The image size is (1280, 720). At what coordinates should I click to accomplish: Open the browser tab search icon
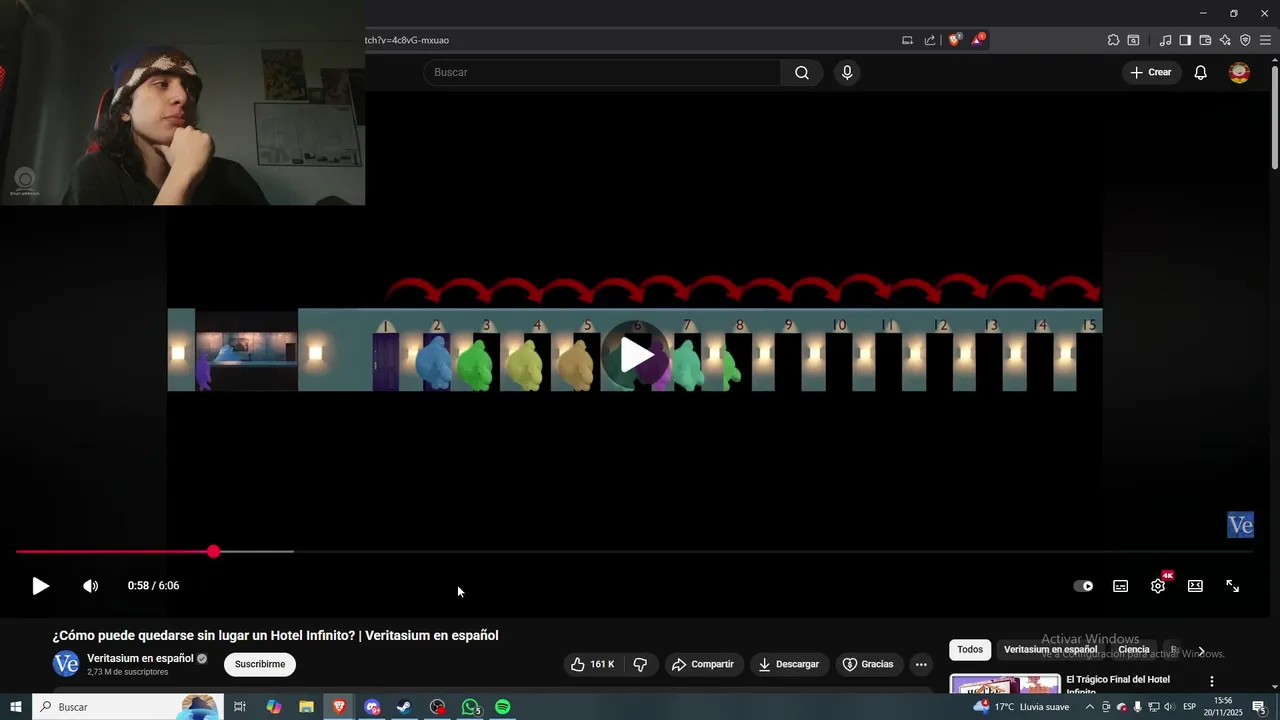coord(1133,40)
